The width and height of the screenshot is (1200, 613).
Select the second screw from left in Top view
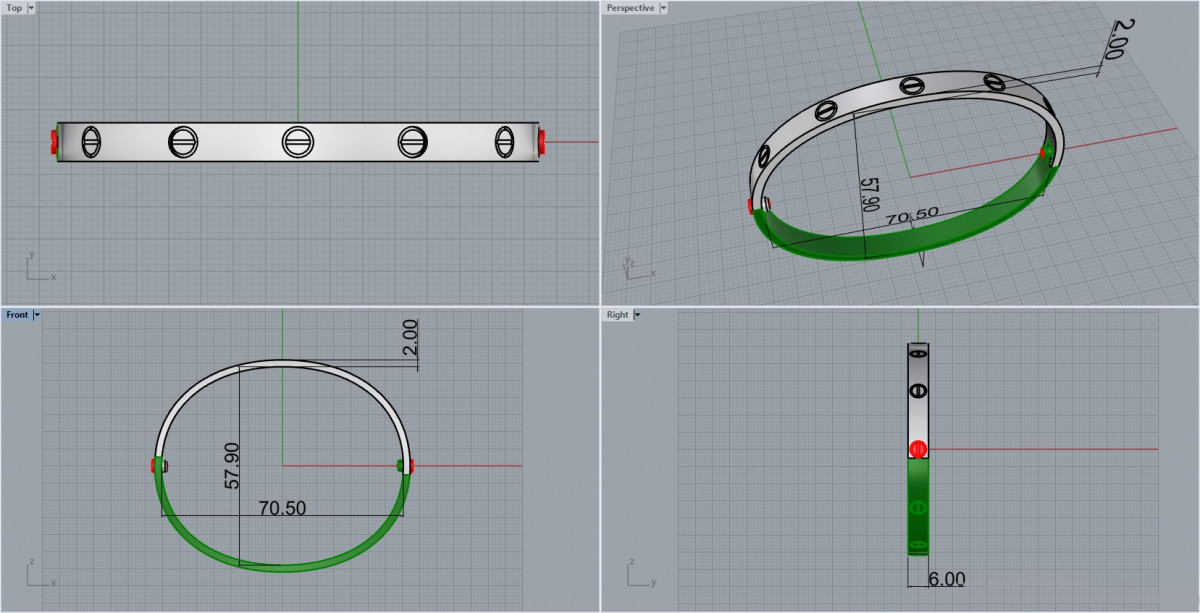click(183, 142)
